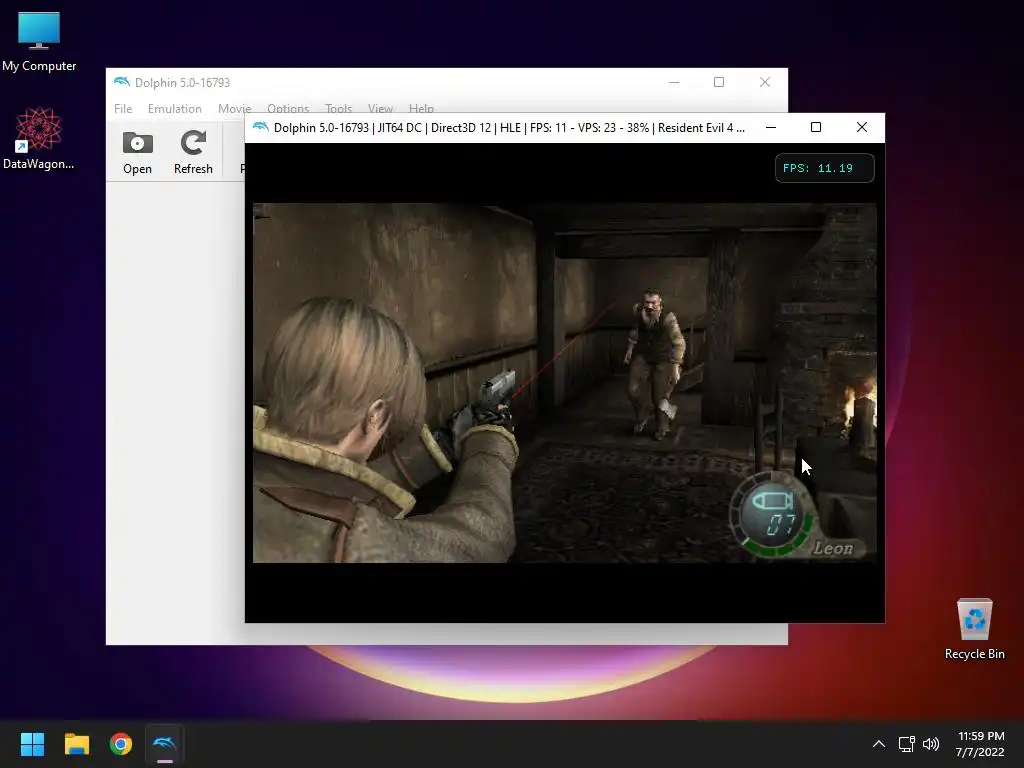Screen dimensions: 1024x768
Task: Close the Resident Evil 4 game window
Action: tap(862, 127)
